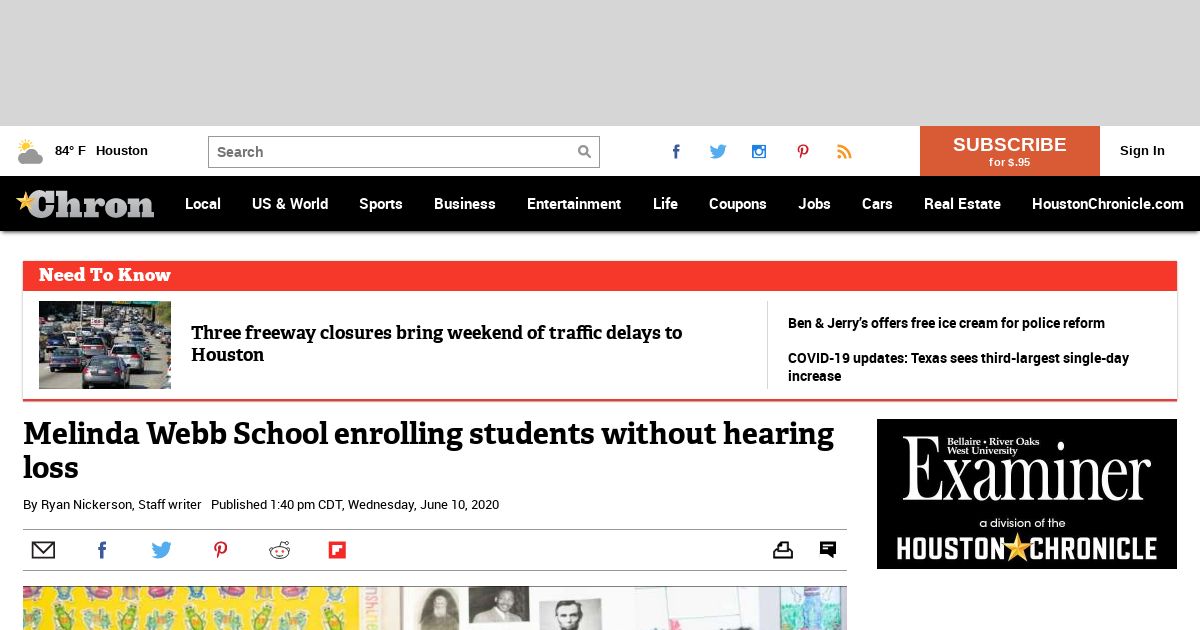1200x630 pixels.
Task: Click the Need To Know header
Action: point(105,275)
